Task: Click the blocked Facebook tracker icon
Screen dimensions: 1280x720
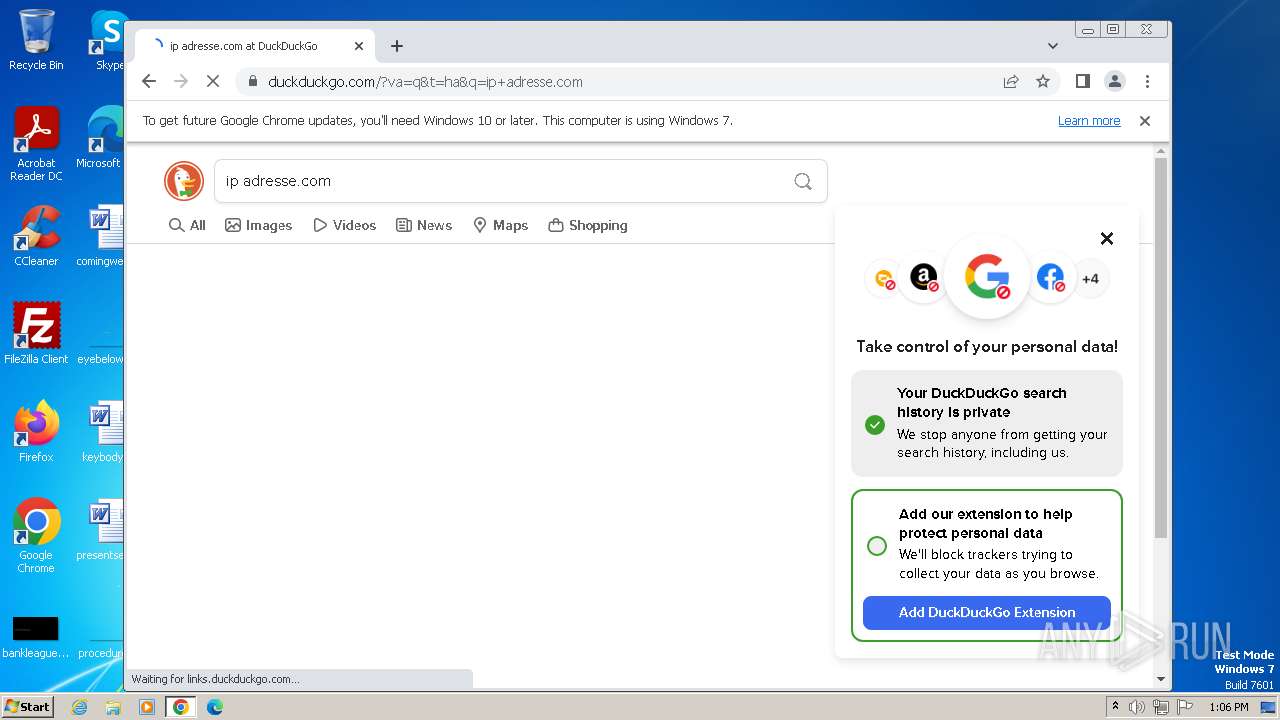Action: [x=1050, y=278]
